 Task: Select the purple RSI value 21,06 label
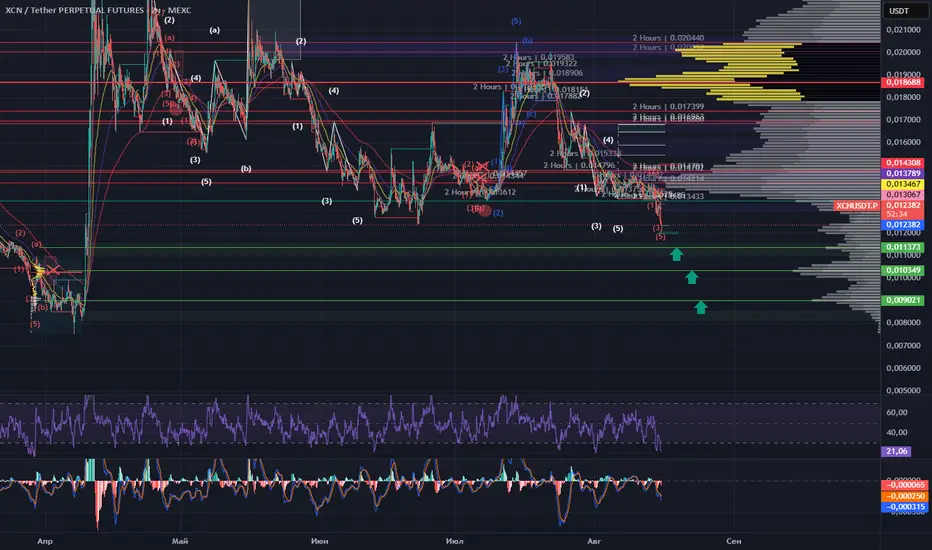[x=896, y=451]
